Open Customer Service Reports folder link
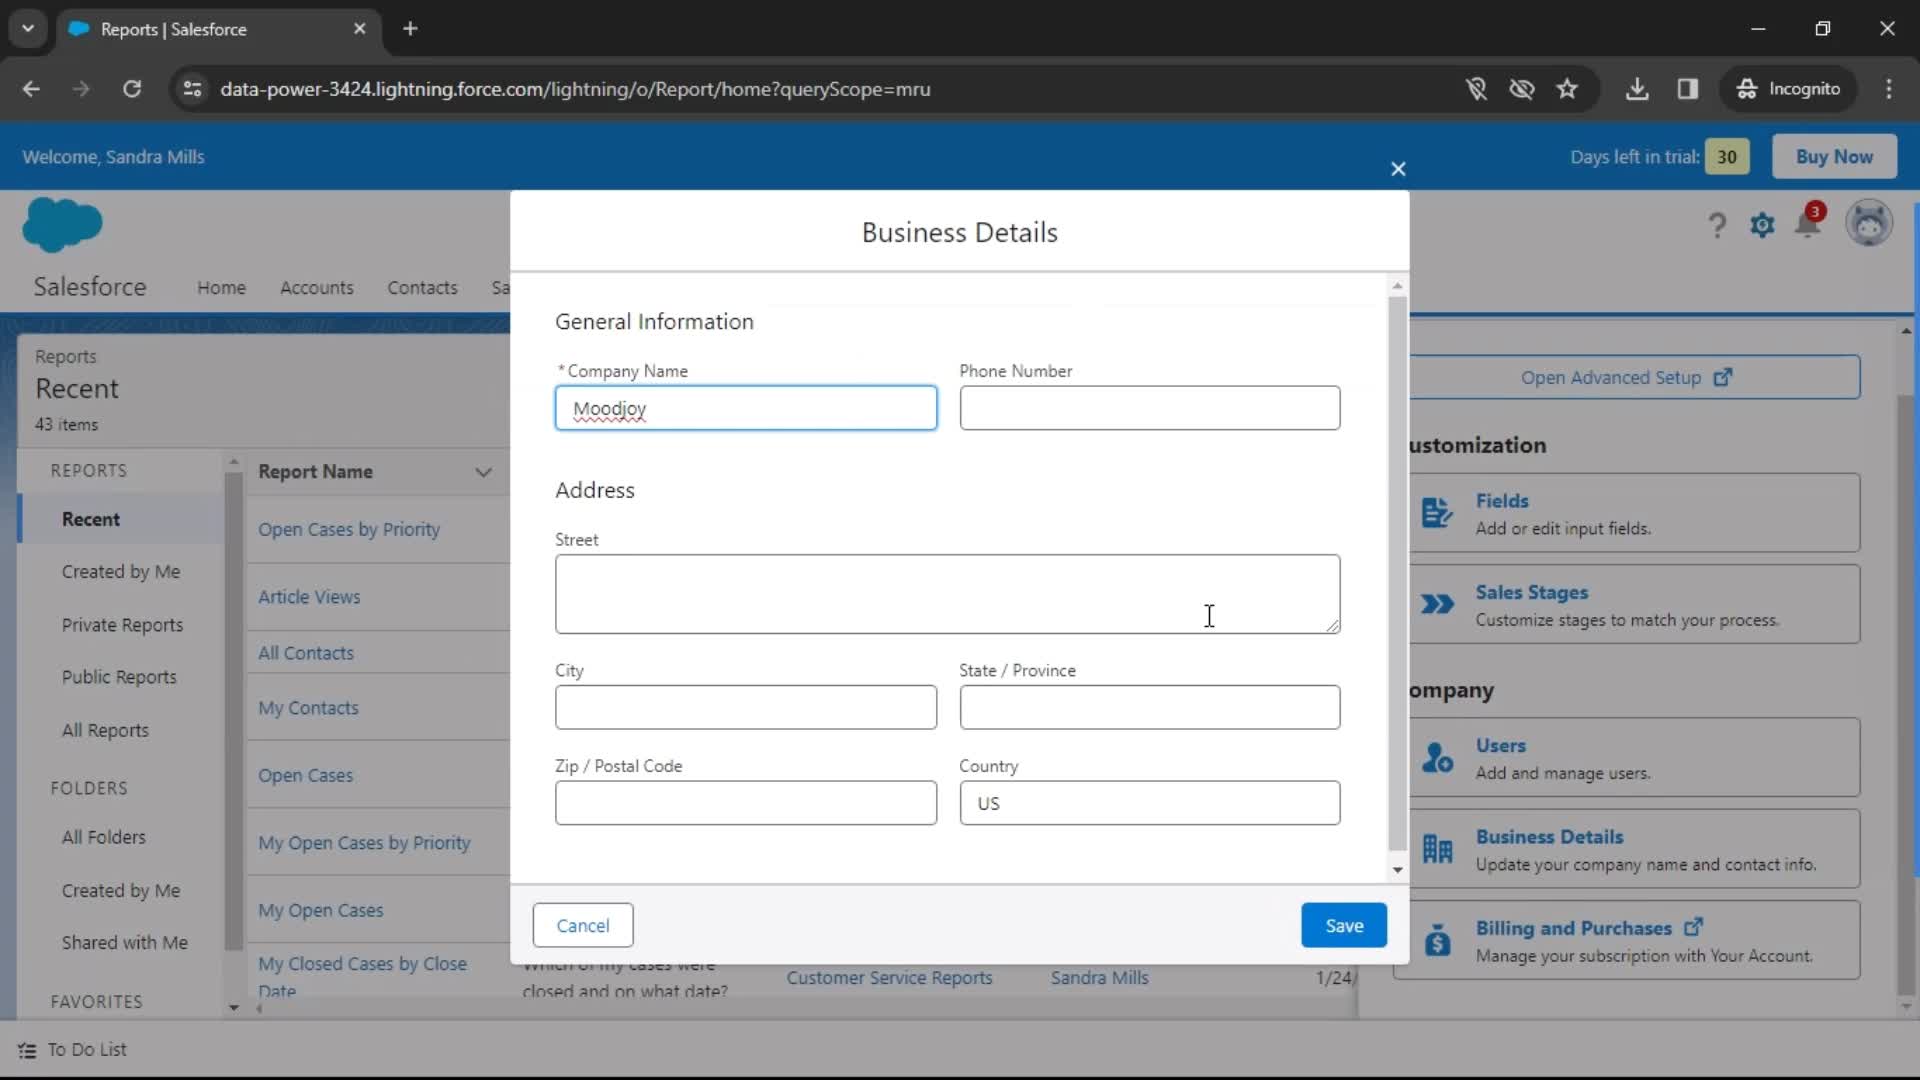 (x=889, y=978)
